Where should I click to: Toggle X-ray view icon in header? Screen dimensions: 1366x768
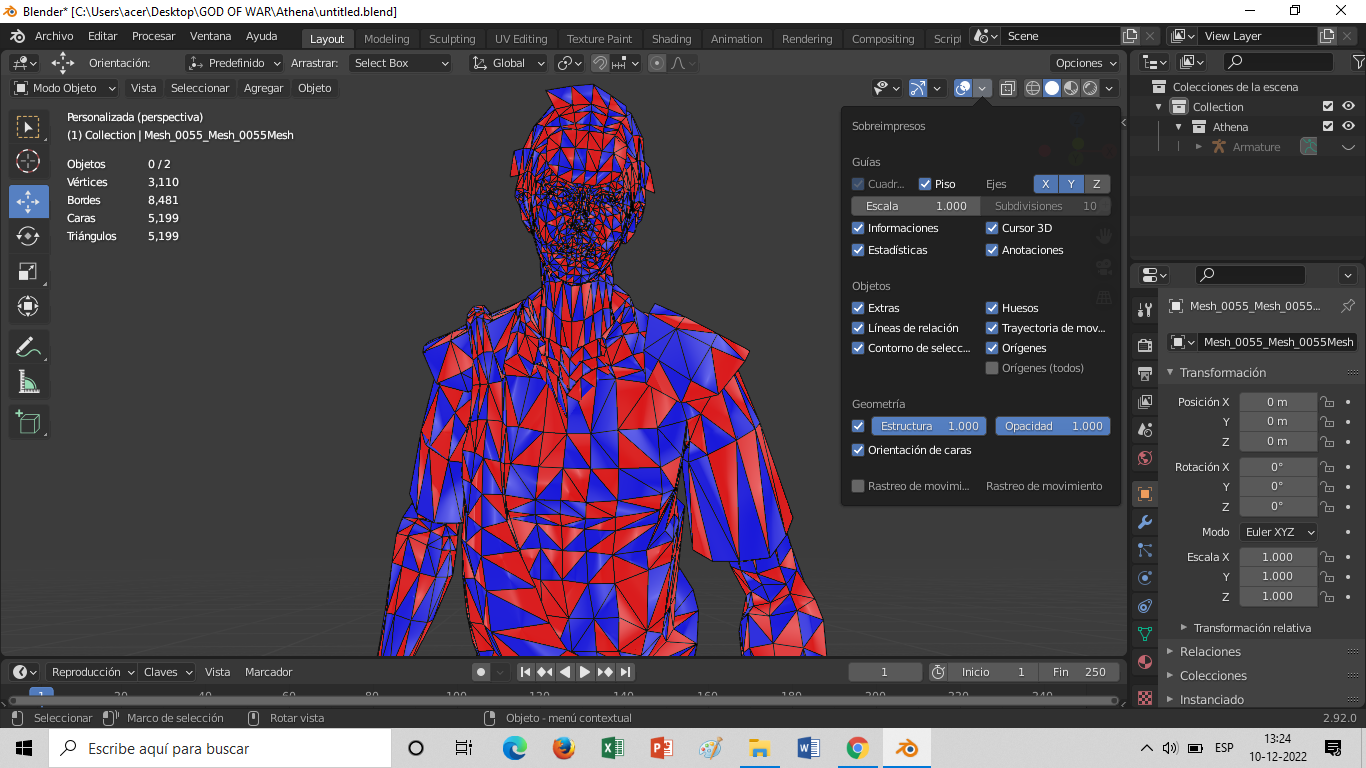tap(1007, 88)
